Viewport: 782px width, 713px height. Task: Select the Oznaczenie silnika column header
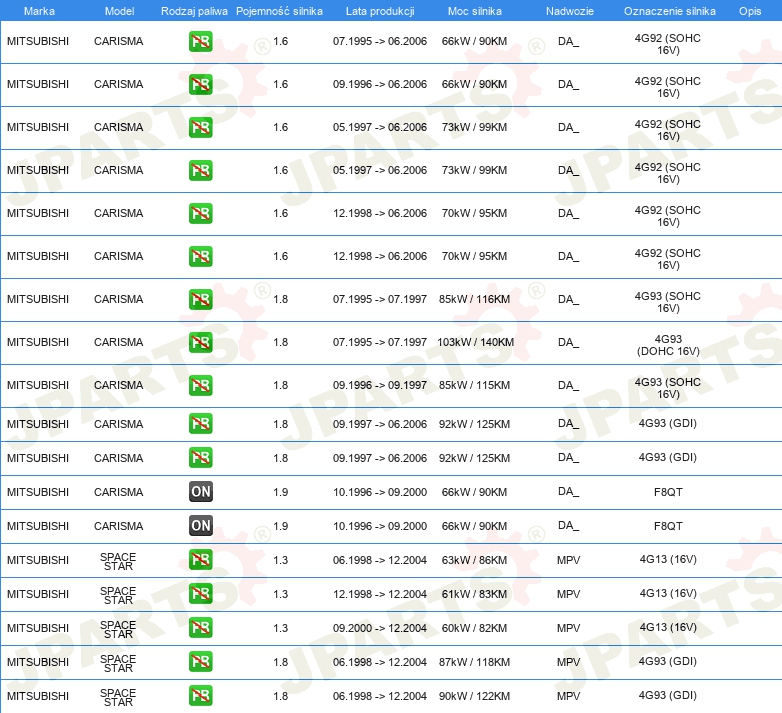(670, 11)
